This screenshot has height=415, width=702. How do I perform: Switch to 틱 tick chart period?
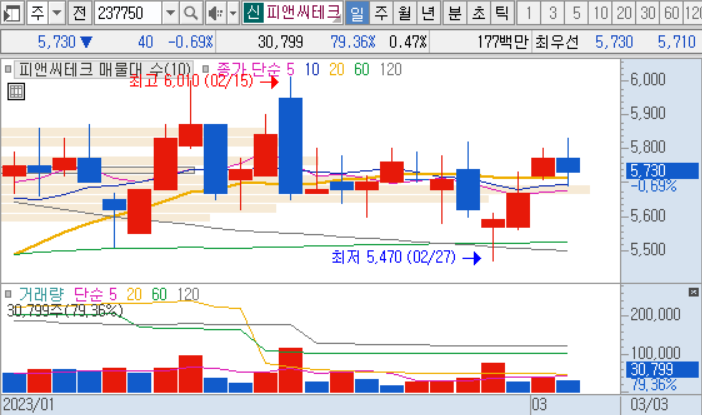502,13
